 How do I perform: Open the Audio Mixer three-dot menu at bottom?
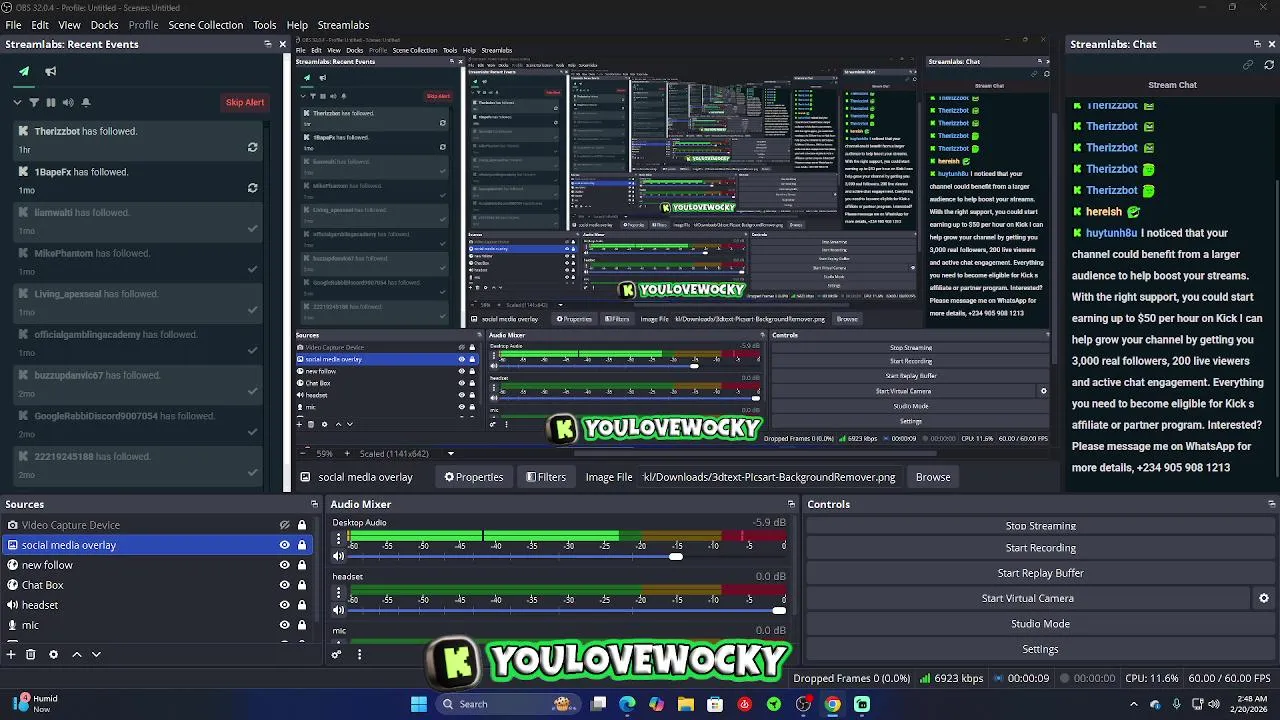(x=359, y=654)
